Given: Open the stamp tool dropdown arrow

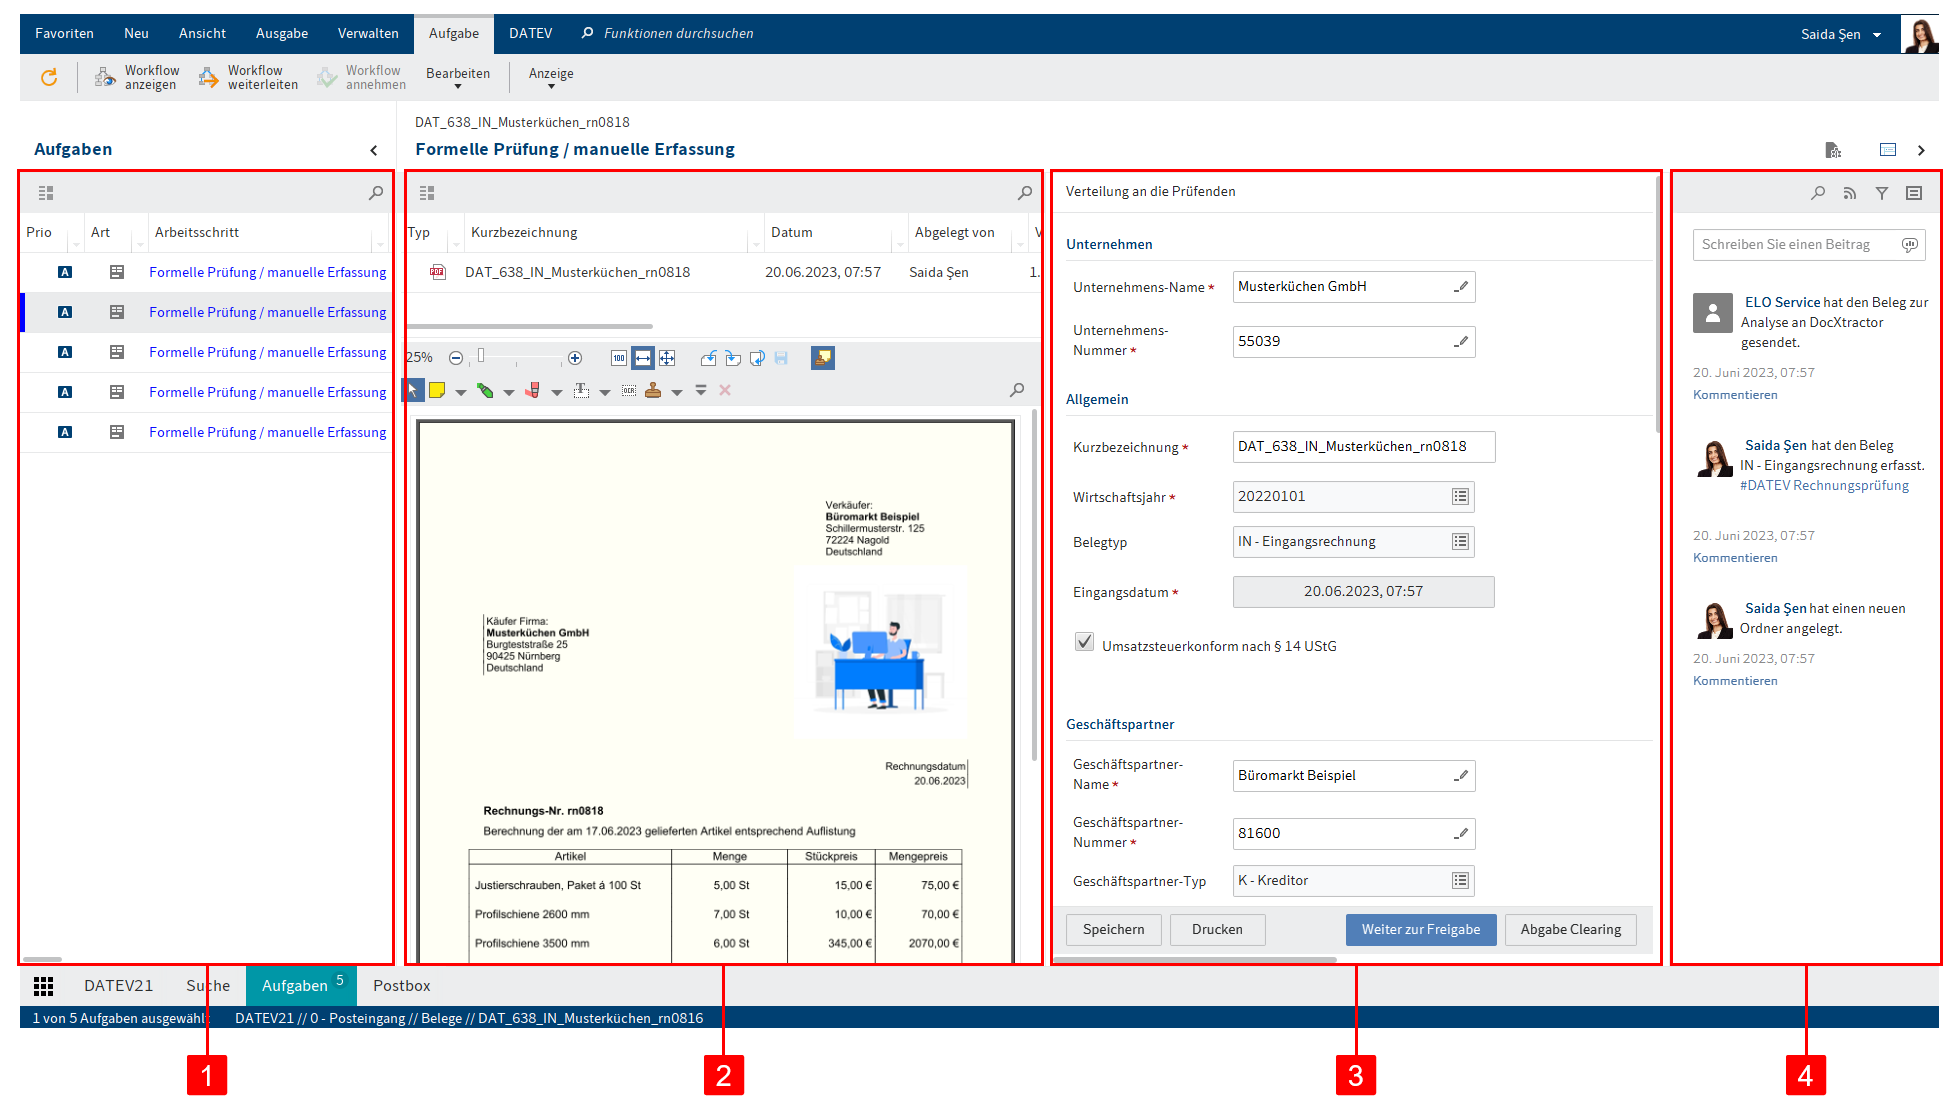Looking at the screenshot, I should point(677,392).
